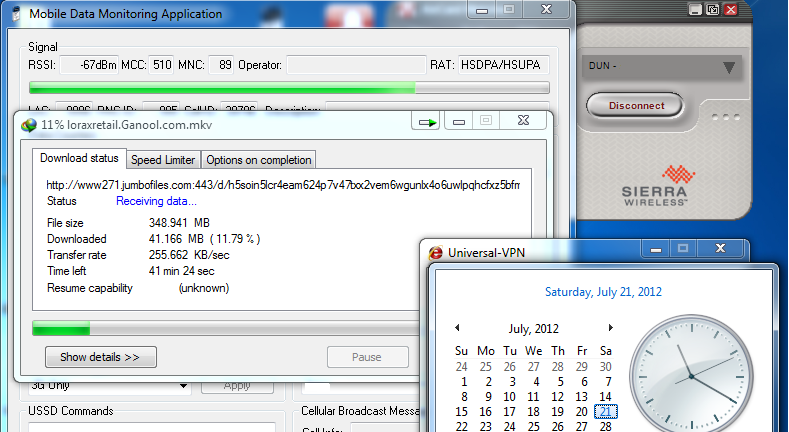Select July 1 in the calendar
This screenshot has height=432, width=789.
click(464, 382)
